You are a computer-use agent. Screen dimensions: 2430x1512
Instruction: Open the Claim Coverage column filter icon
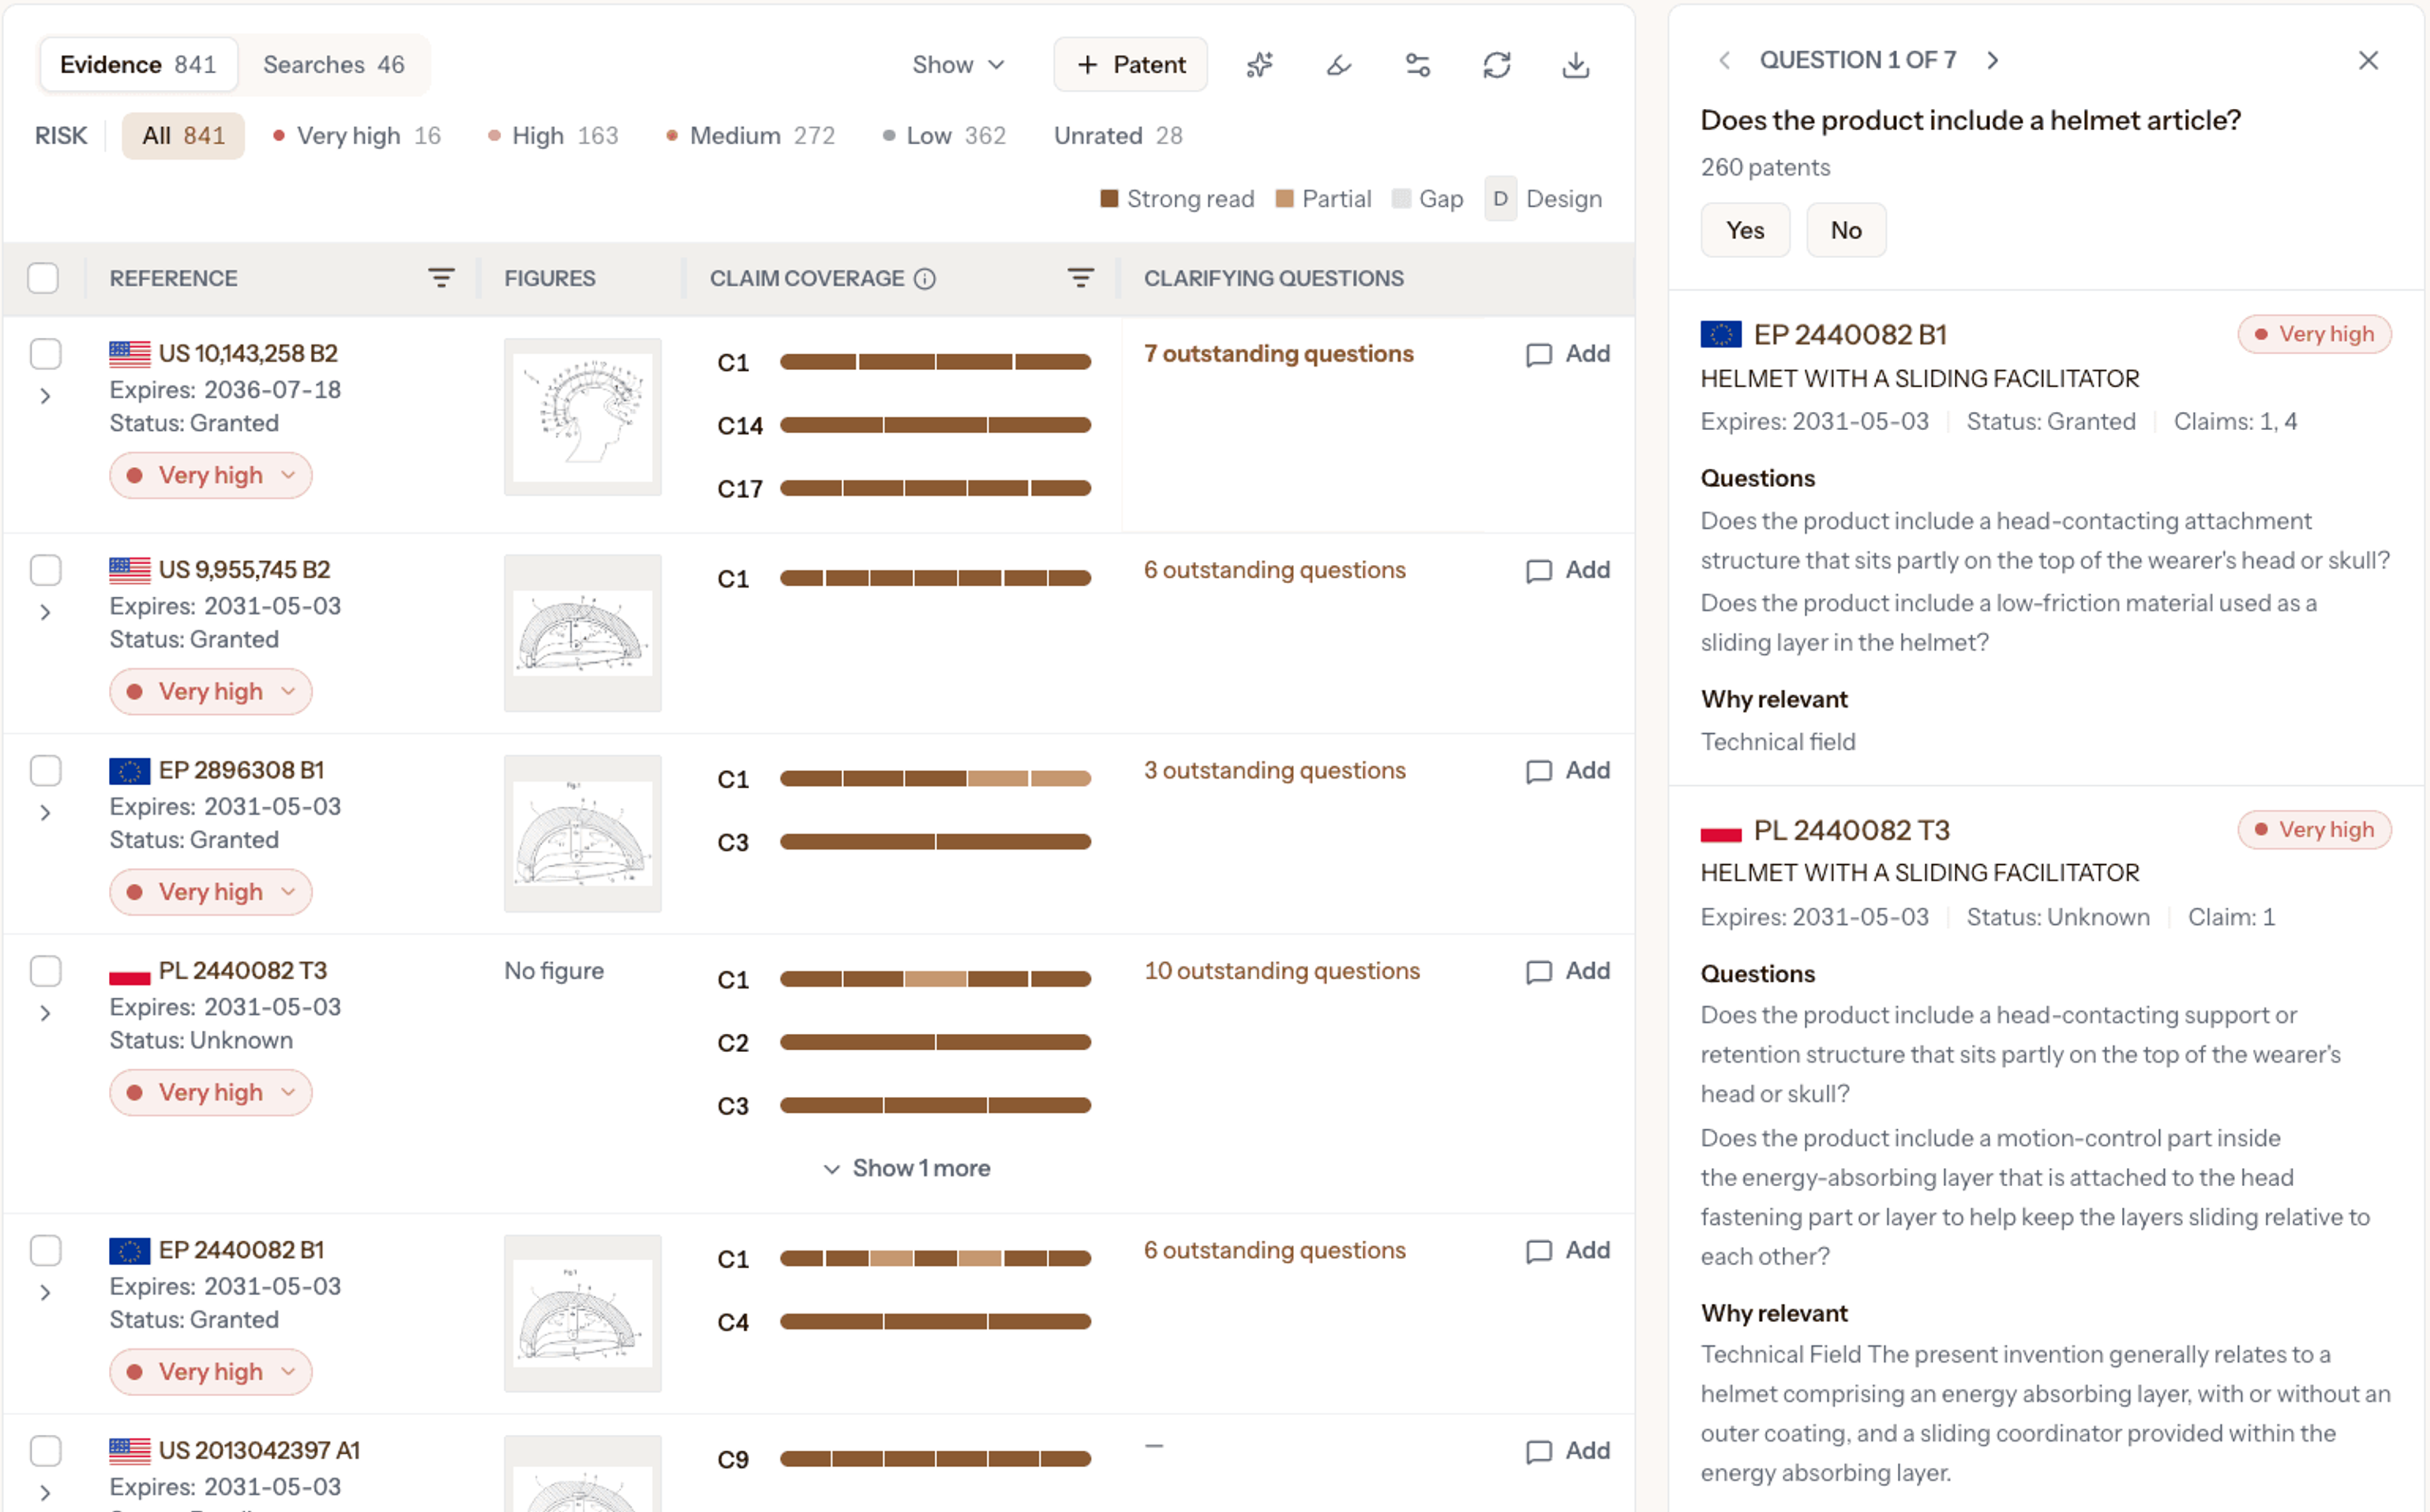[x=1080, y=278]
